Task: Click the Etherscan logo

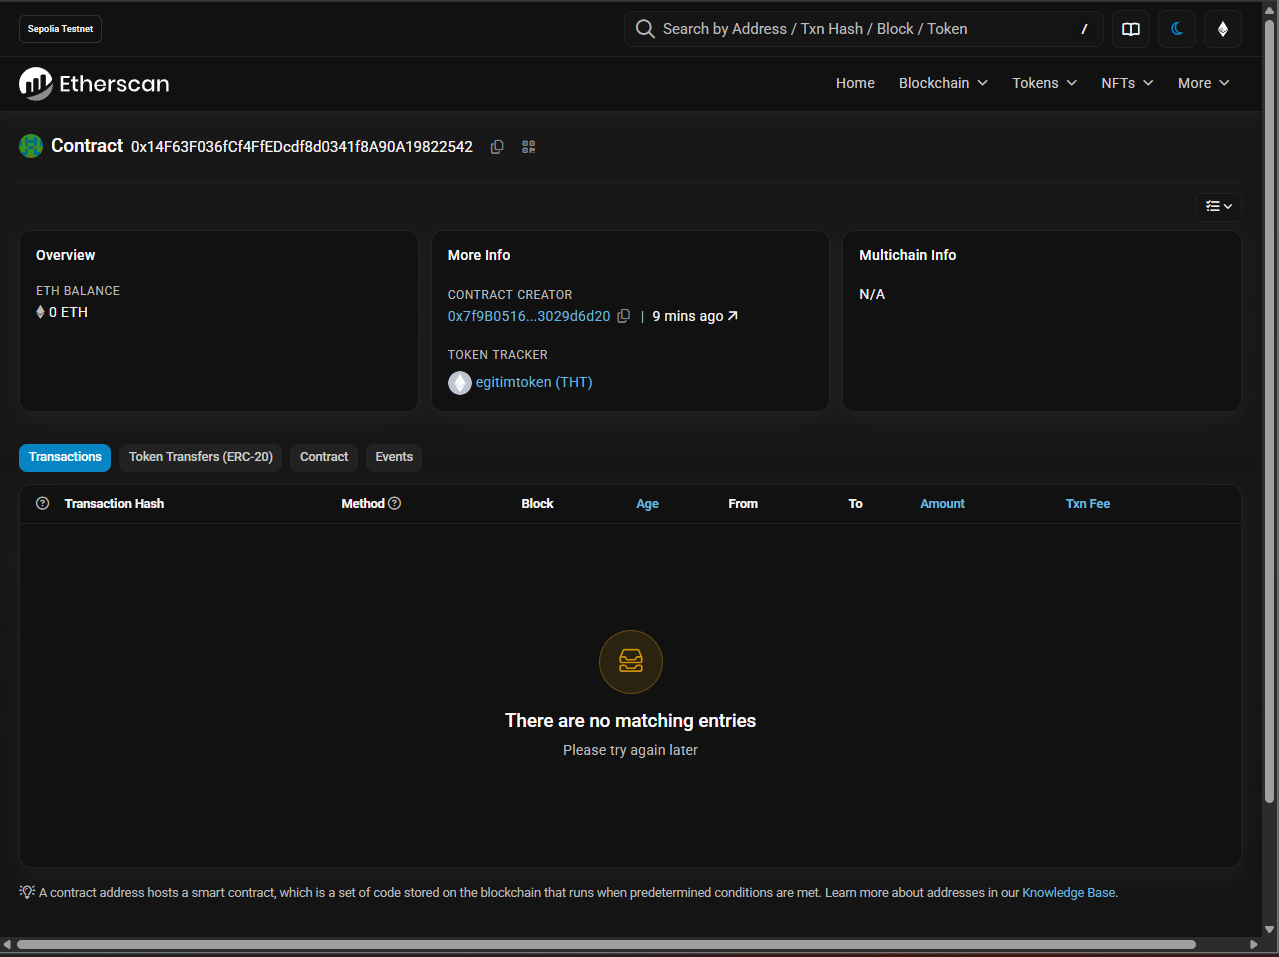Action: [94, 84]
